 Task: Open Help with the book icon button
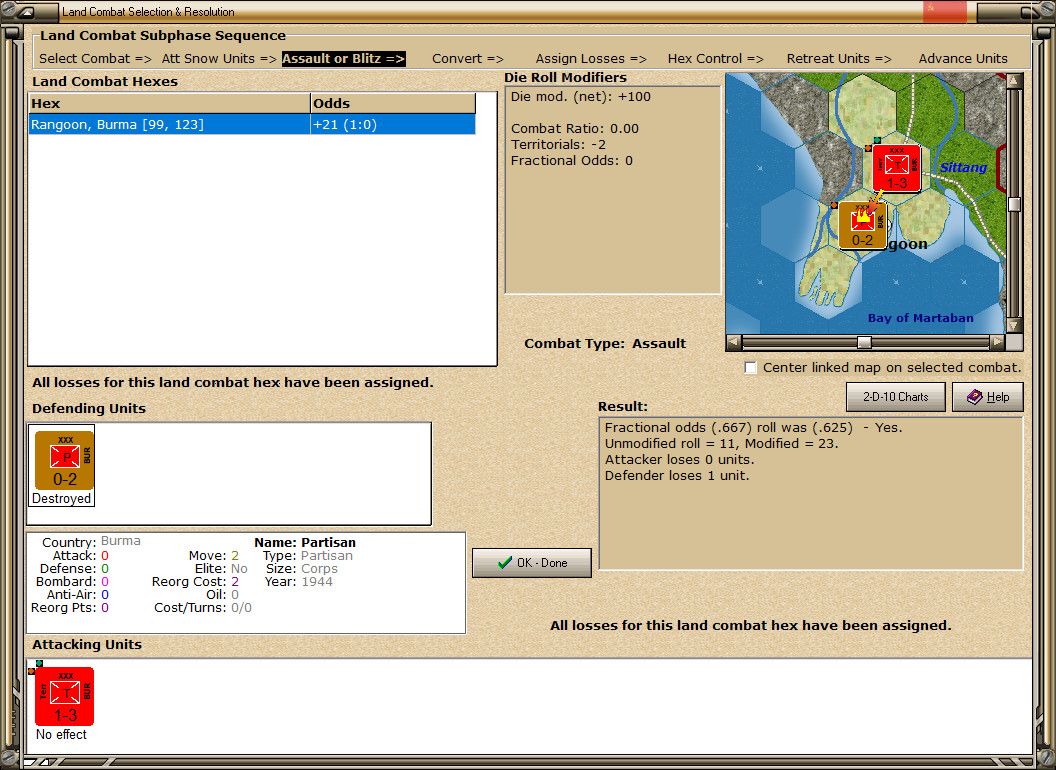coord(987,397)
